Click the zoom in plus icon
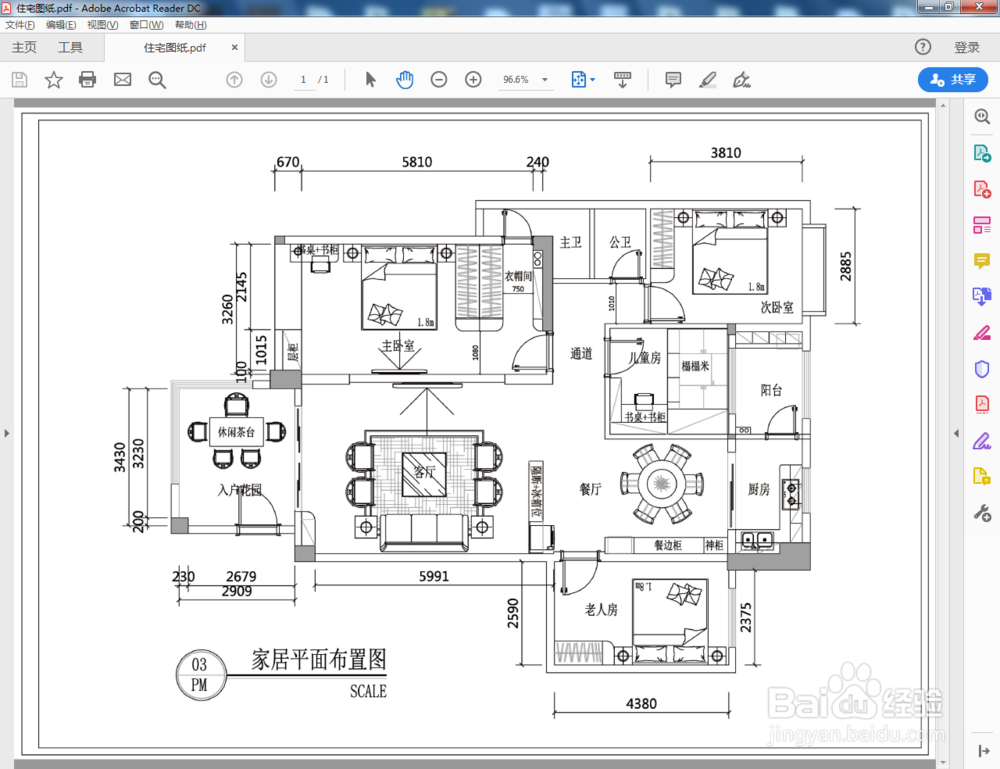This screenshot has height=769, width=1000. (473, 80)
